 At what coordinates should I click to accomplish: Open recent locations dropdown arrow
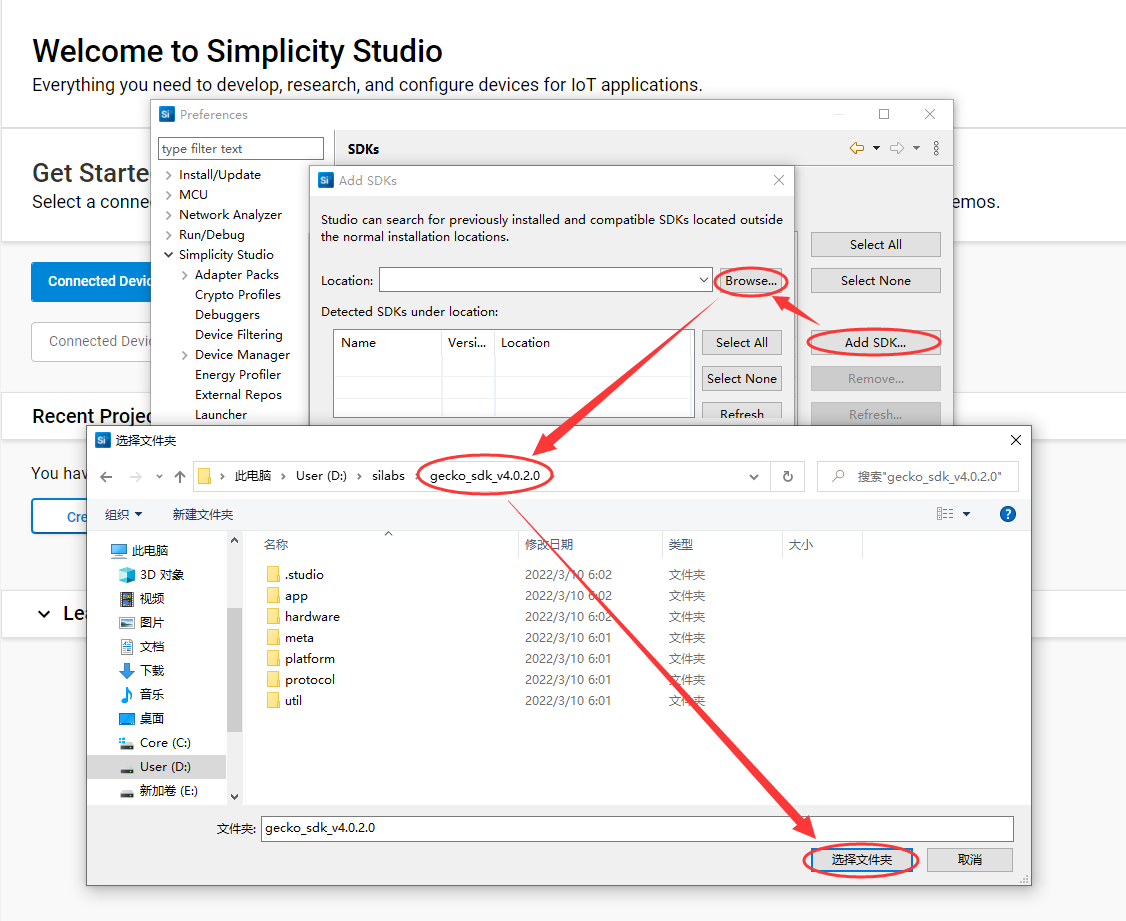coord(159,477)
